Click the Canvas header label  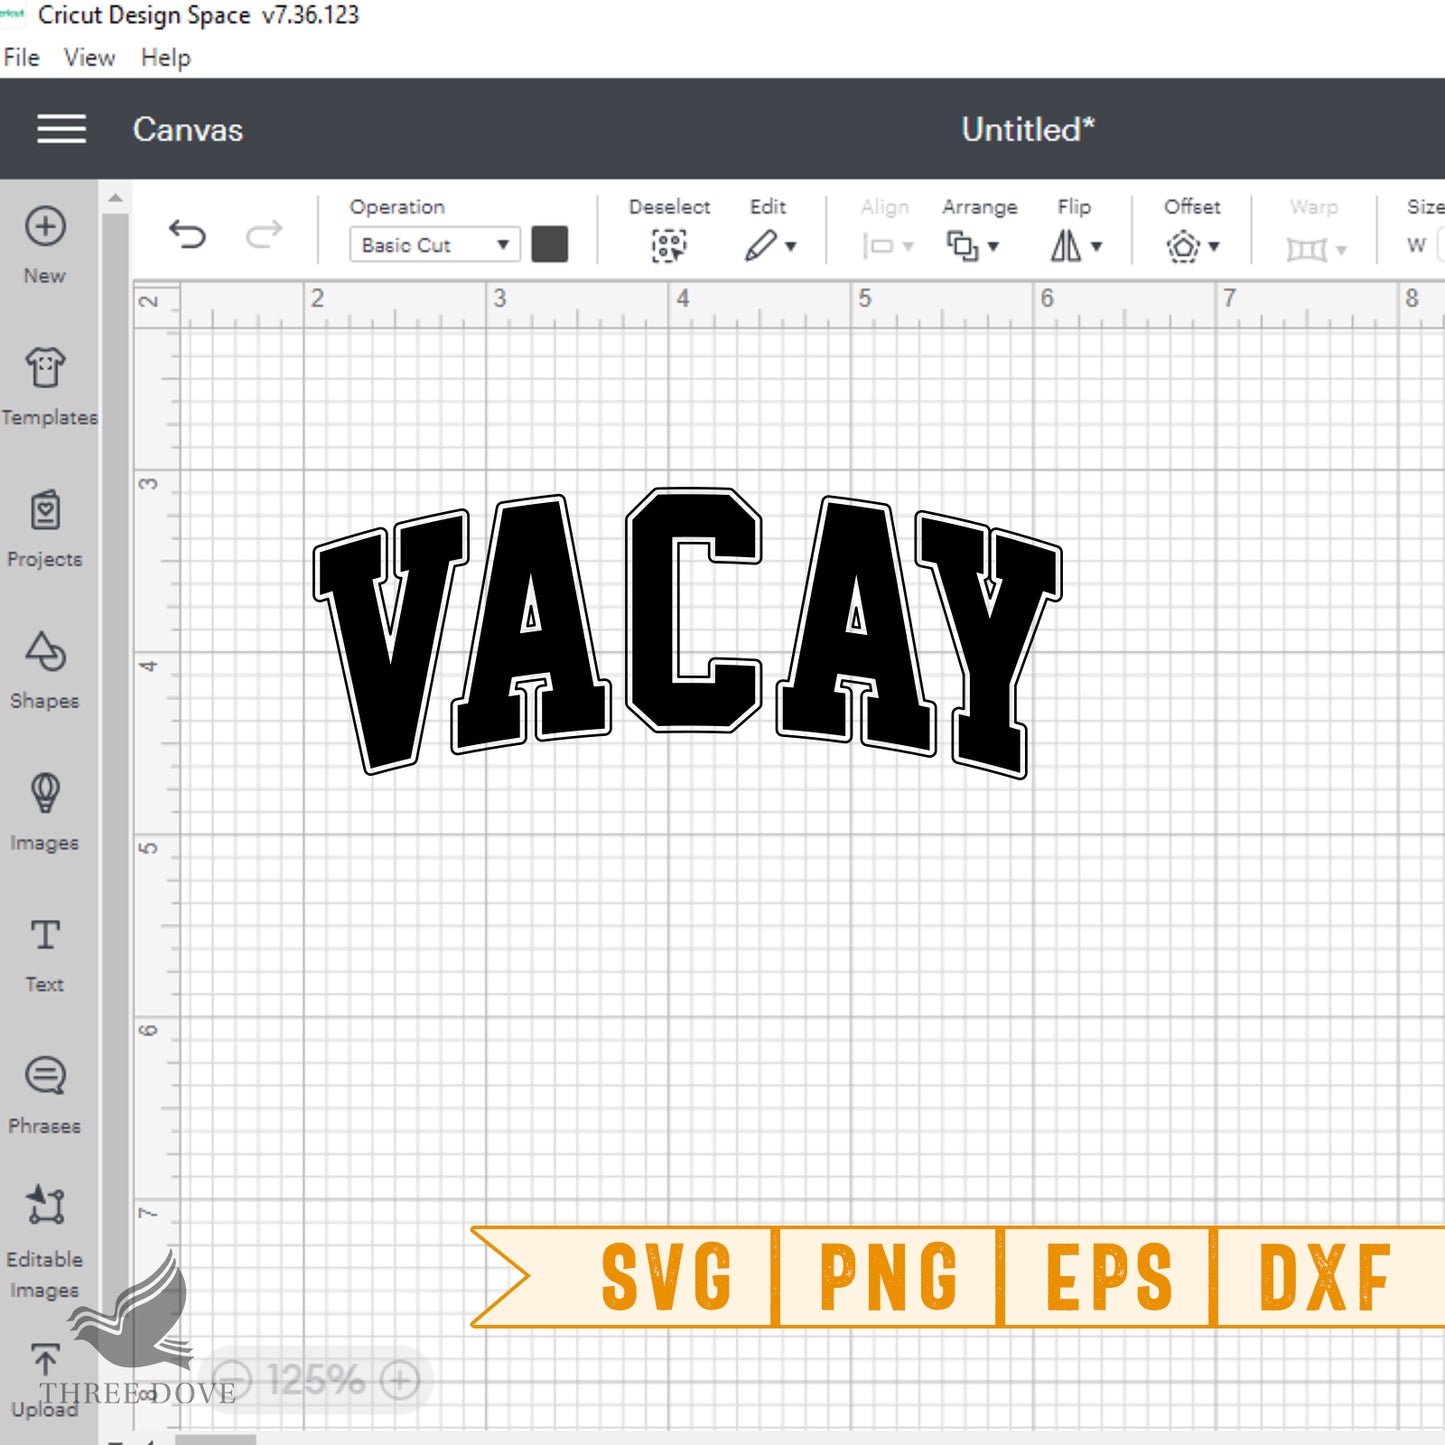tap(188, 129)
